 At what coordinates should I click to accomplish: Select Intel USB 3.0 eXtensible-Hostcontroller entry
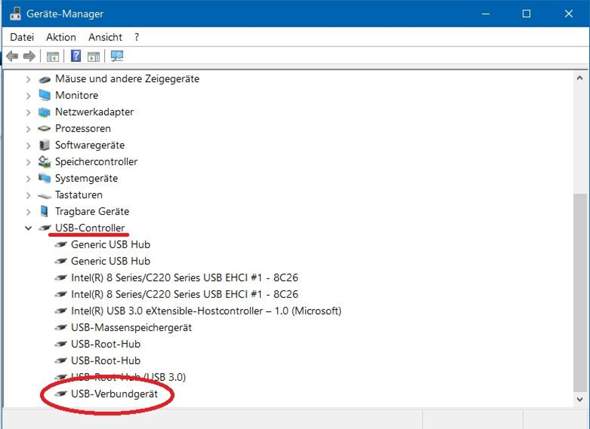tap(206, 311)
